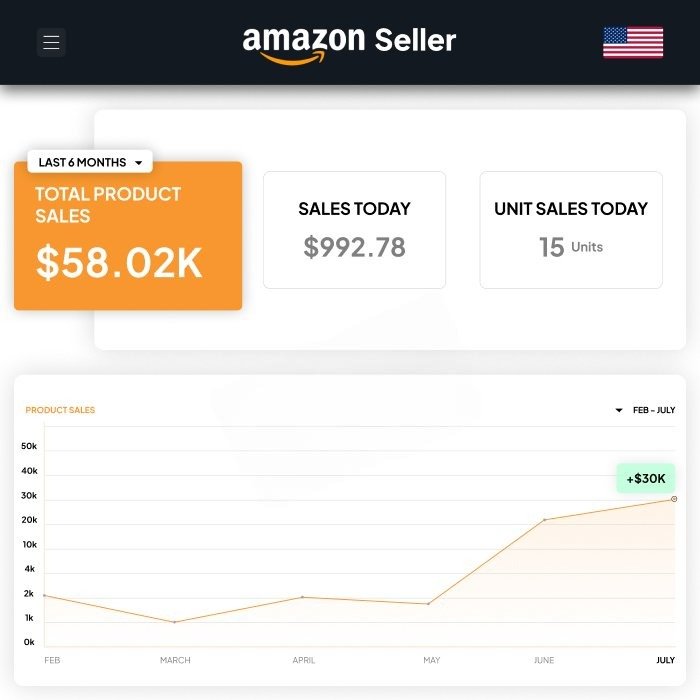Select the JULY month axis label
Image resolution: width=700 pixels, height=700 pixels.
pos(665,661)
